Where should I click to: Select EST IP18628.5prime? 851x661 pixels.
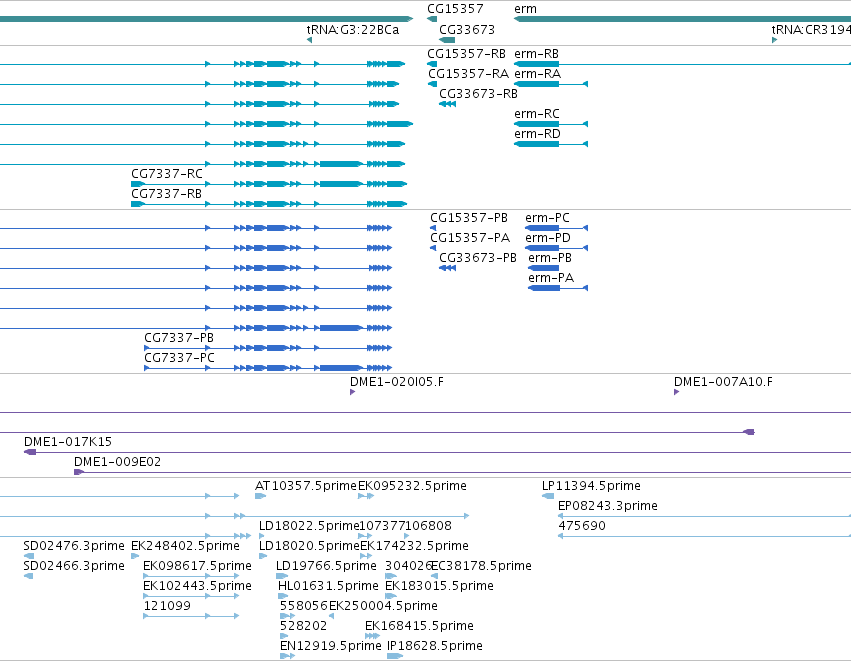435,646
